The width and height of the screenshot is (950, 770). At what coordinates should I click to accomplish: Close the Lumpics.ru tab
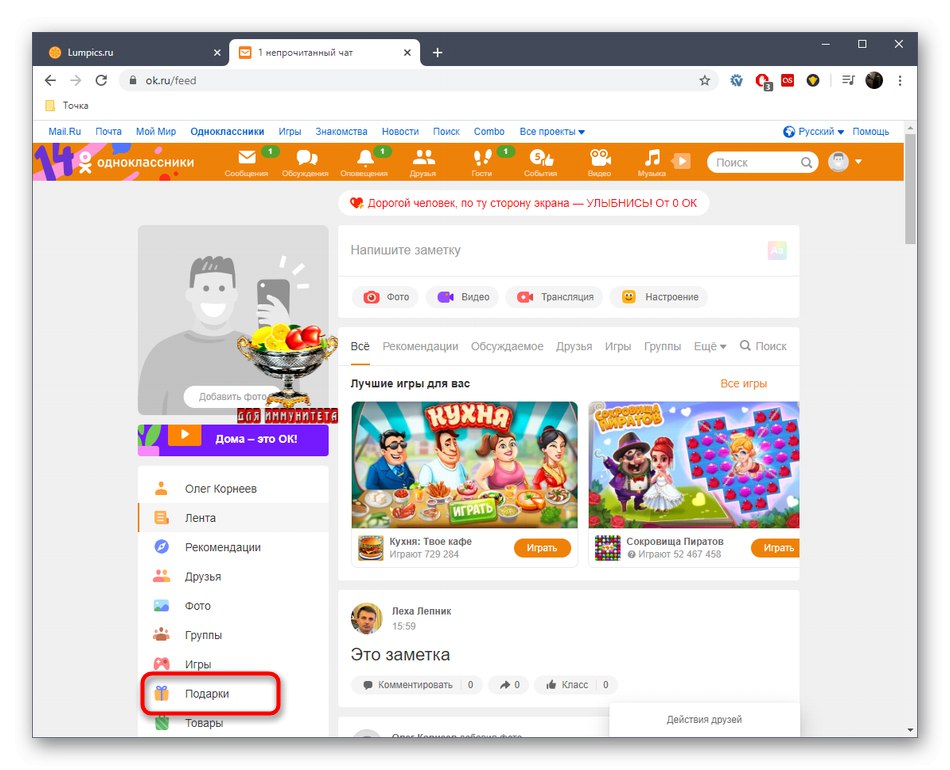click(x=217, y=53)
